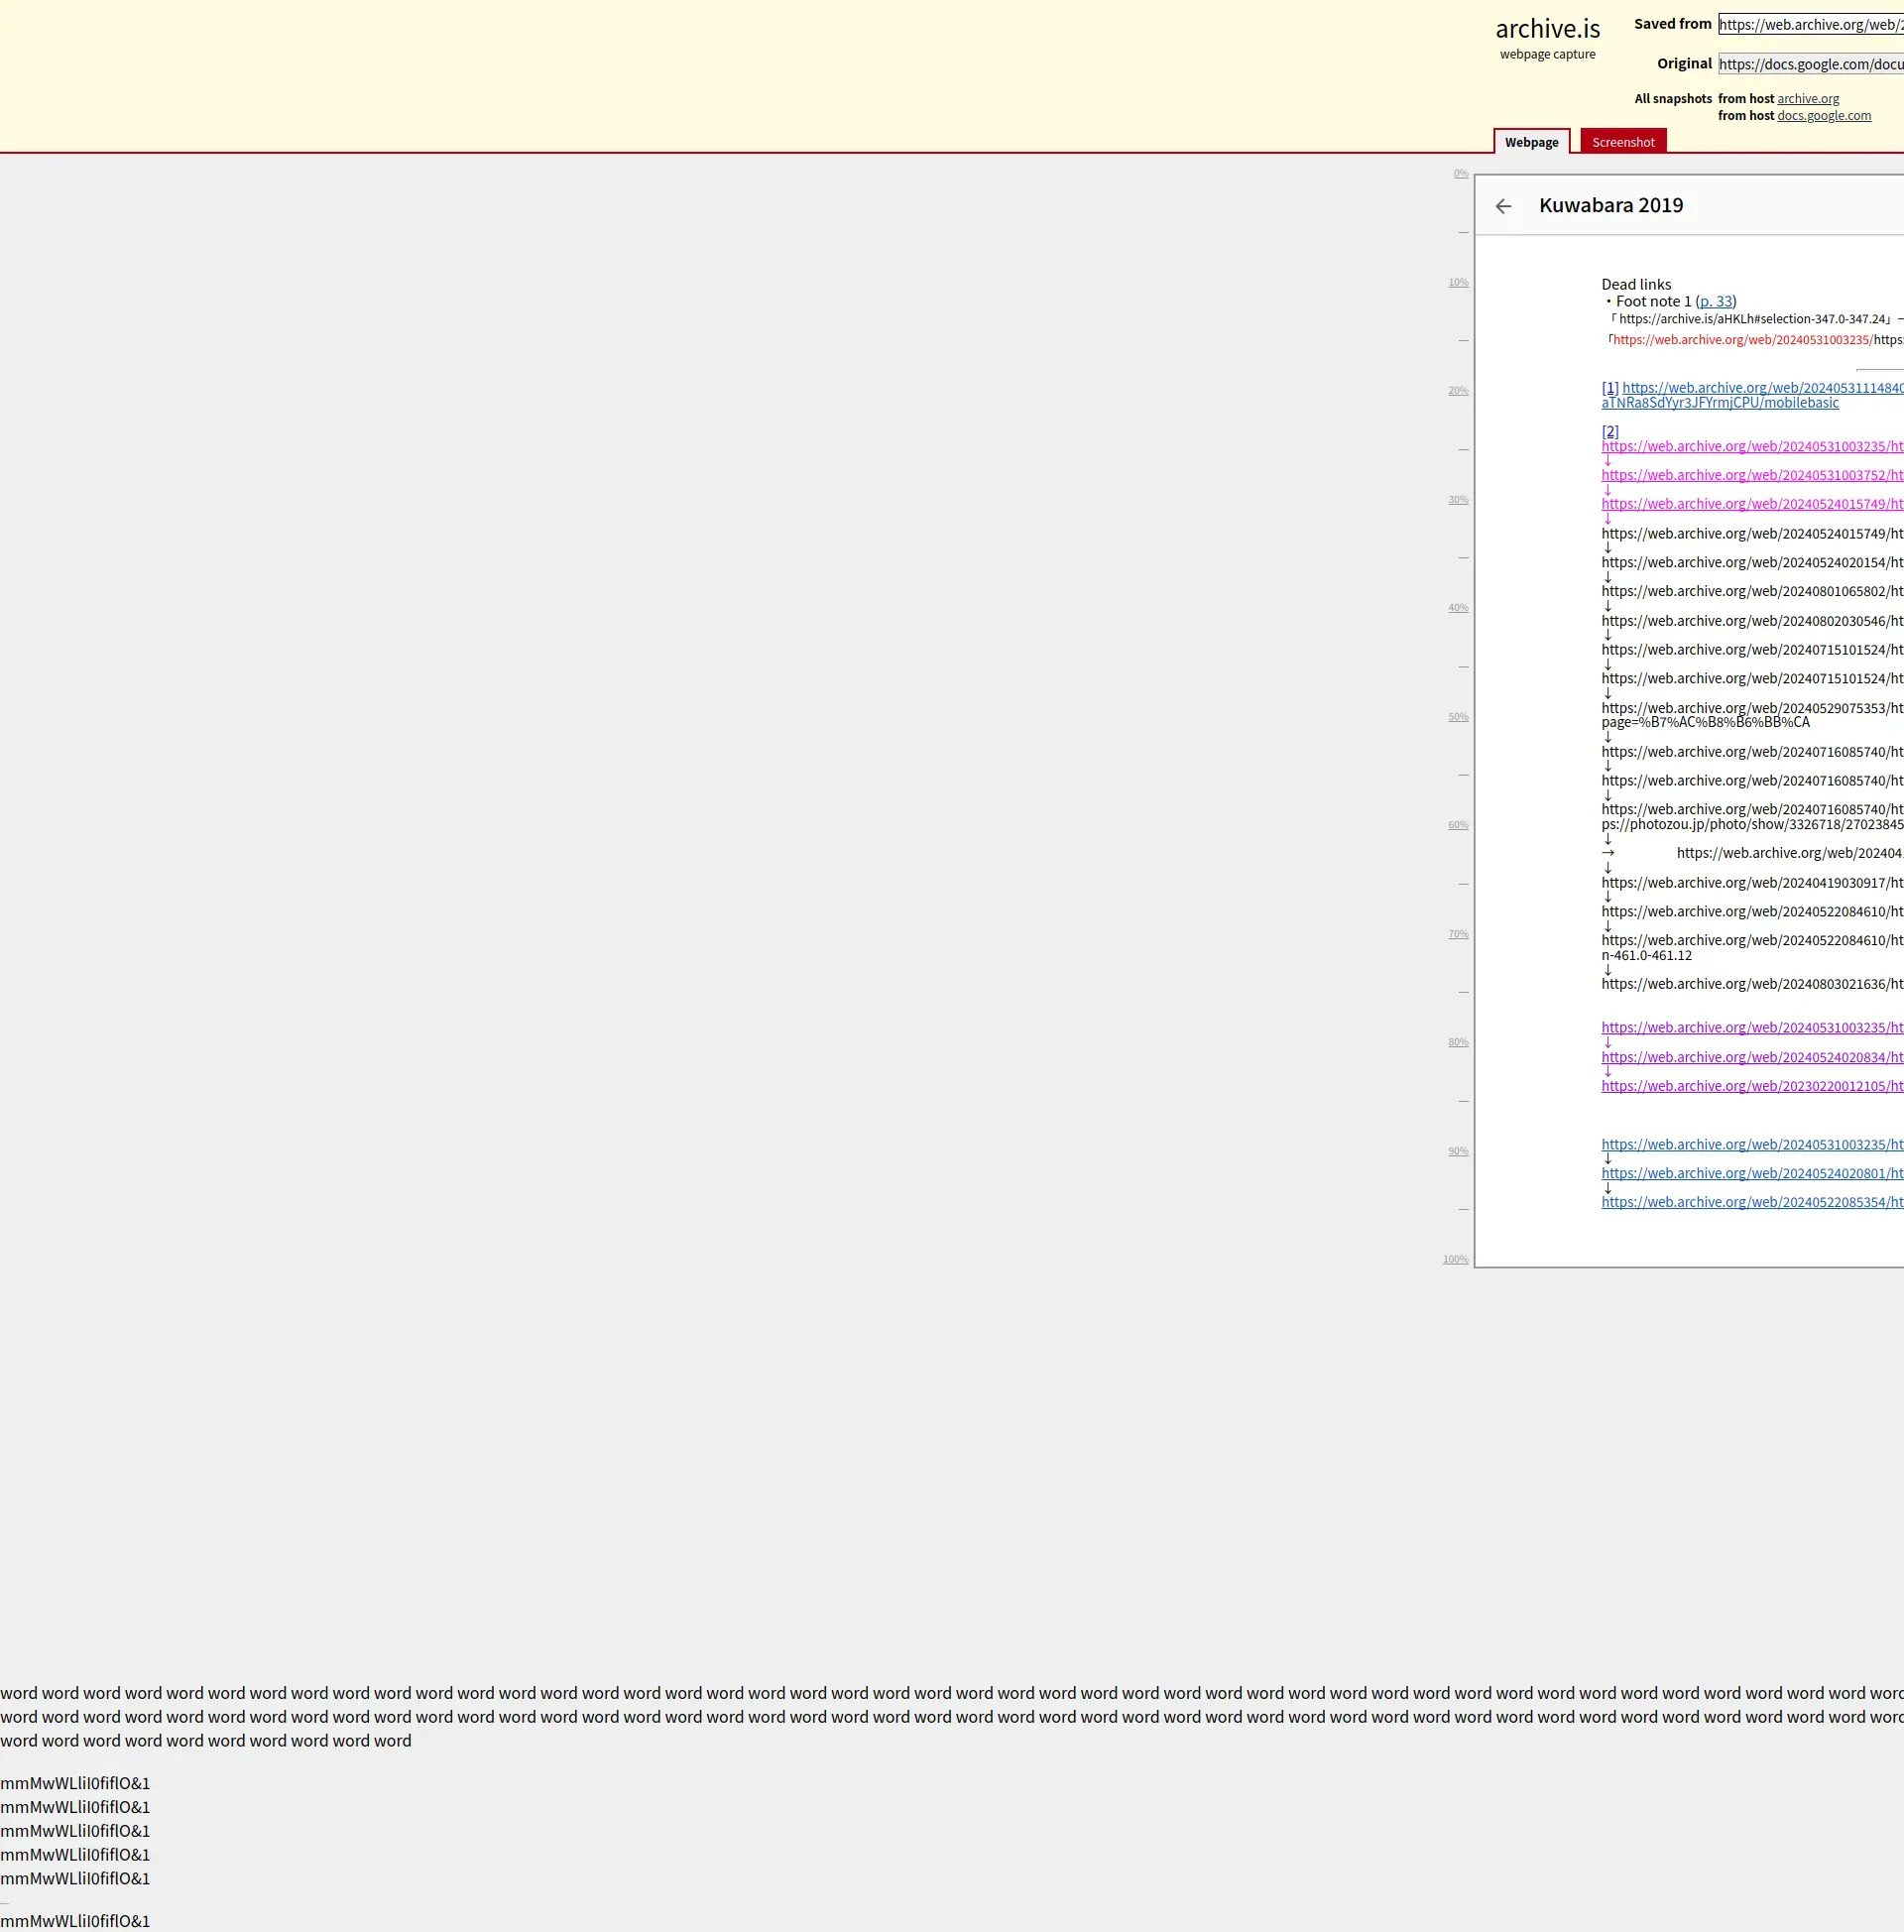
Task: Click the archive.is logo
Action: pyautogui.click(x=1547, y=29)
